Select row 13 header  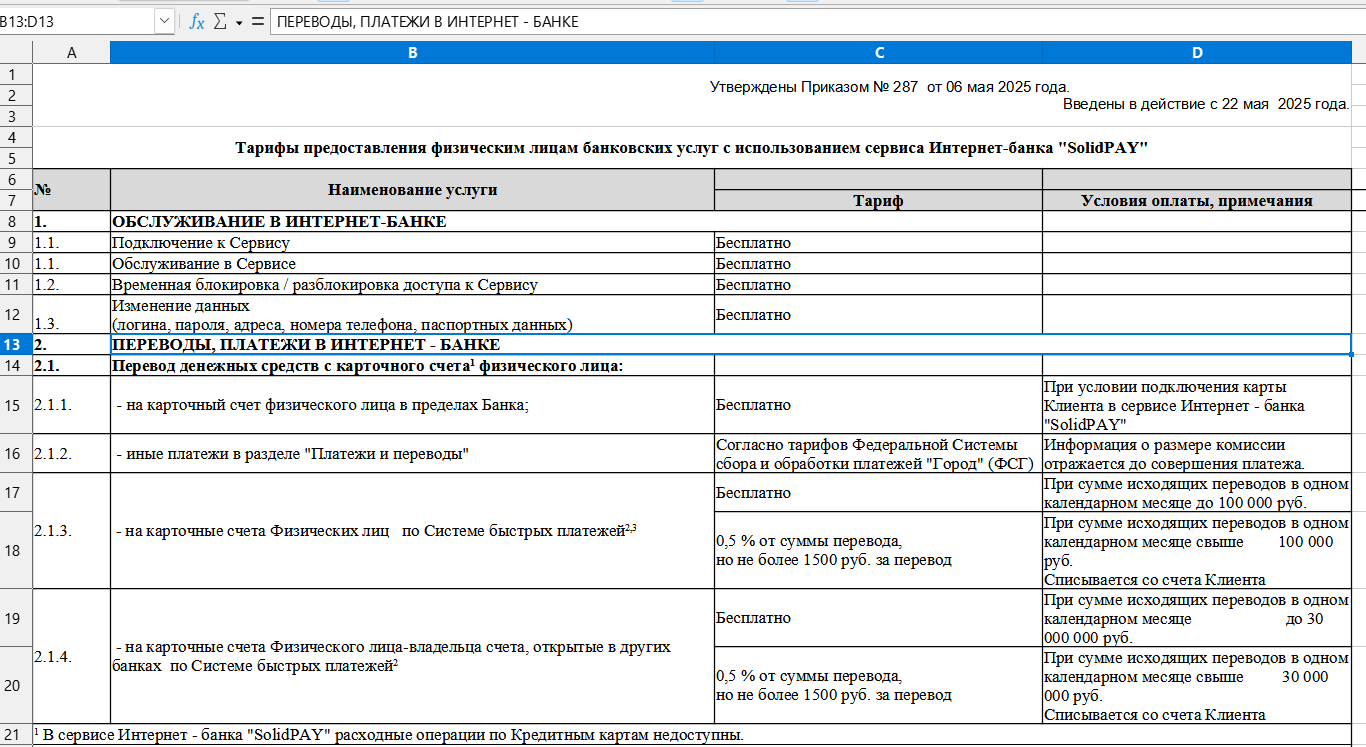click(x=16, y=345)
